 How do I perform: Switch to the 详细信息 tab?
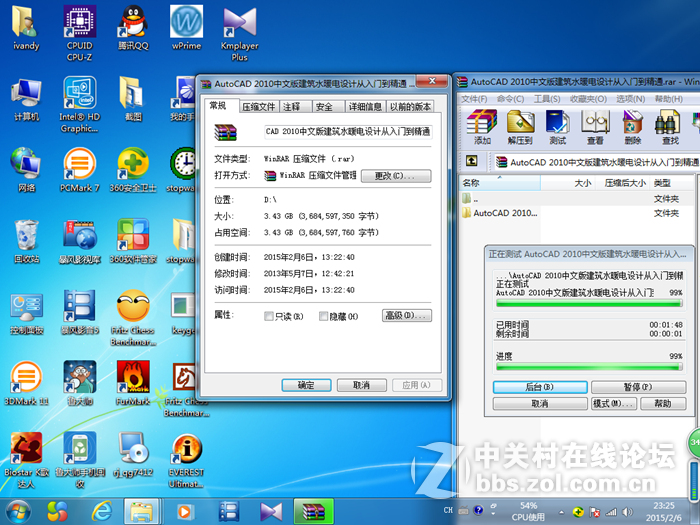click(365, 107)
